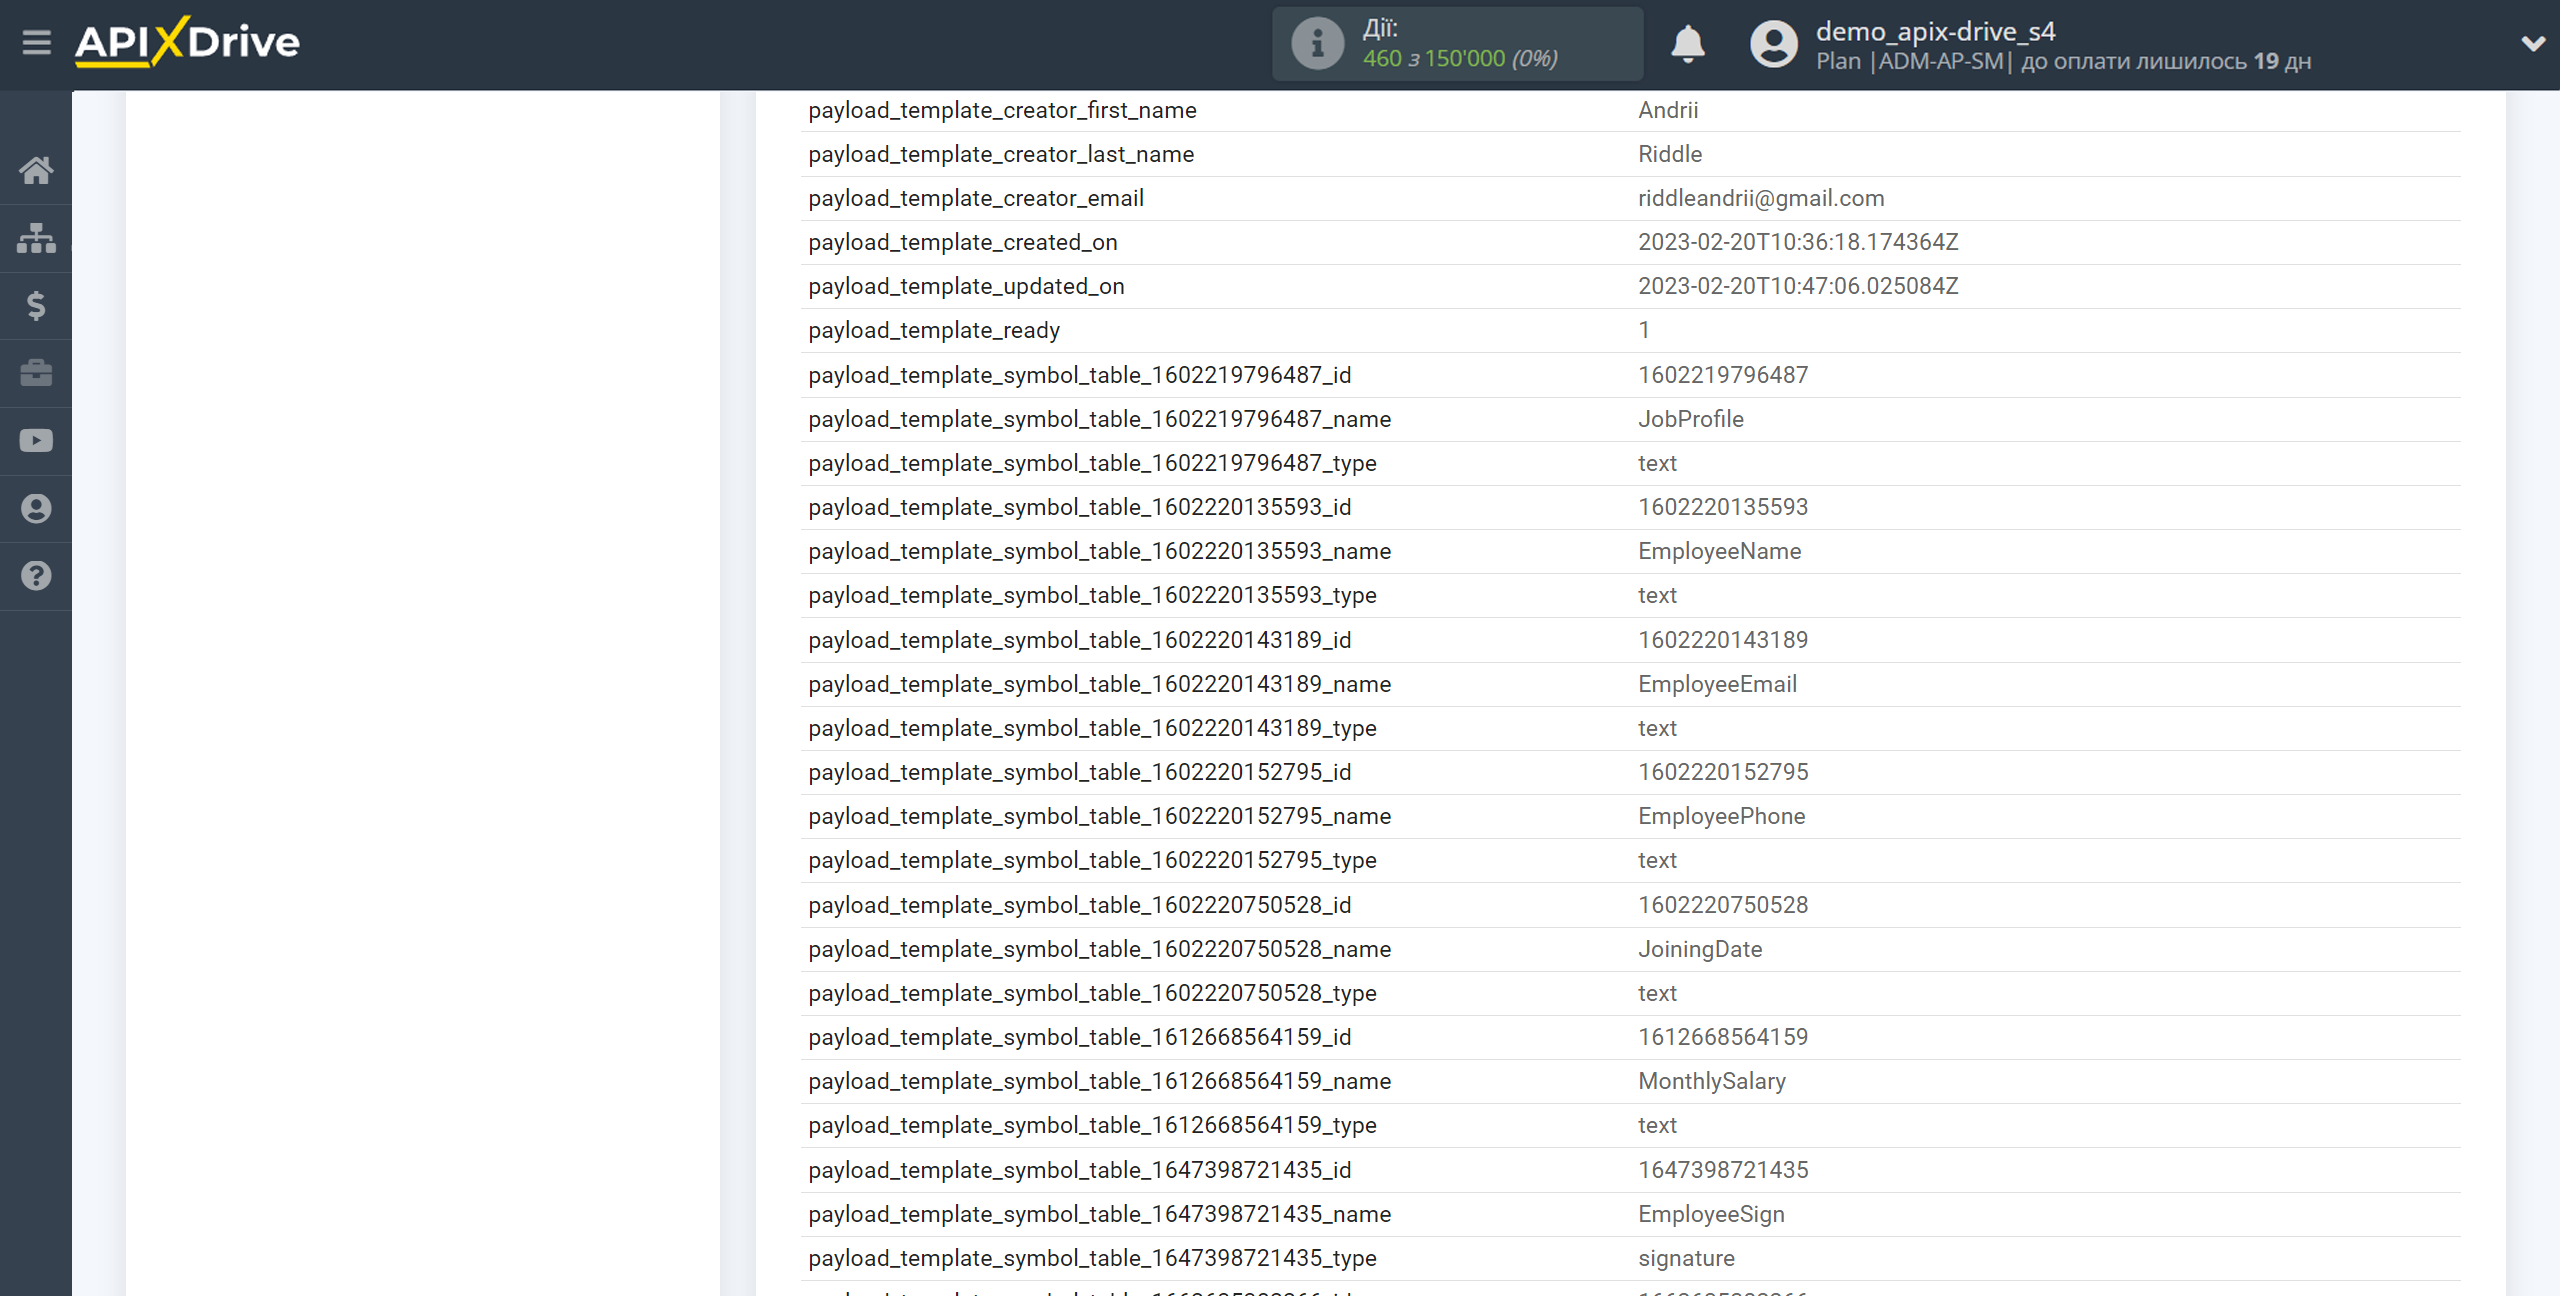Click demo_apix-drive_s4 account name

pos(1935,31)
